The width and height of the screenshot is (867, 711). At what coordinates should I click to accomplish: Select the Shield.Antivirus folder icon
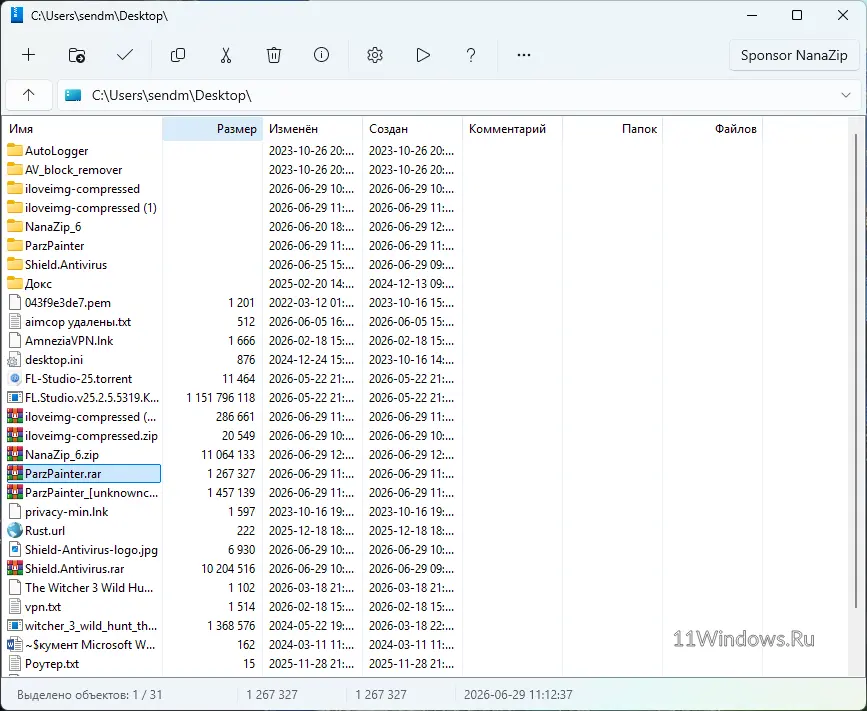(14, 264)
